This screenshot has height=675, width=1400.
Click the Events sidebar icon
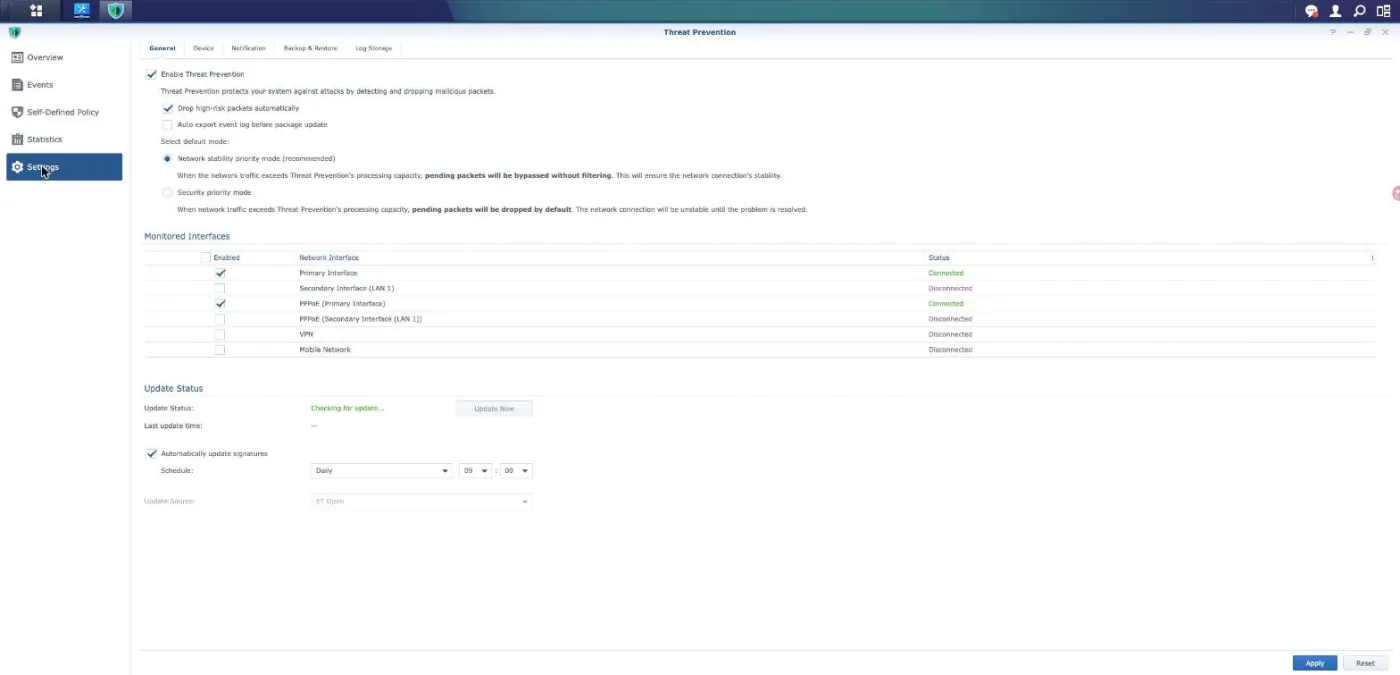[x=17, y=85]
